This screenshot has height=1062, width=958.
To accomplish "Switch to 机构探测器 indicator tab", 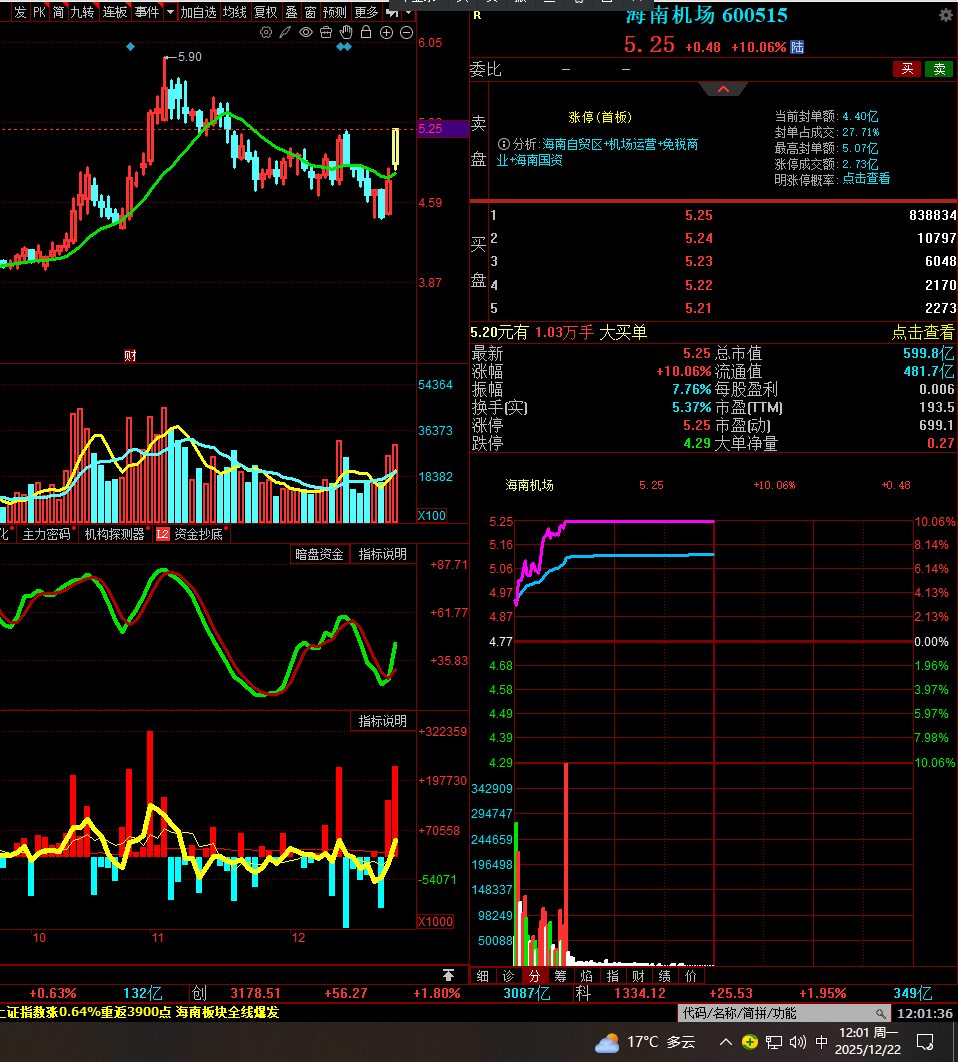I will click(x=114, y=534).
